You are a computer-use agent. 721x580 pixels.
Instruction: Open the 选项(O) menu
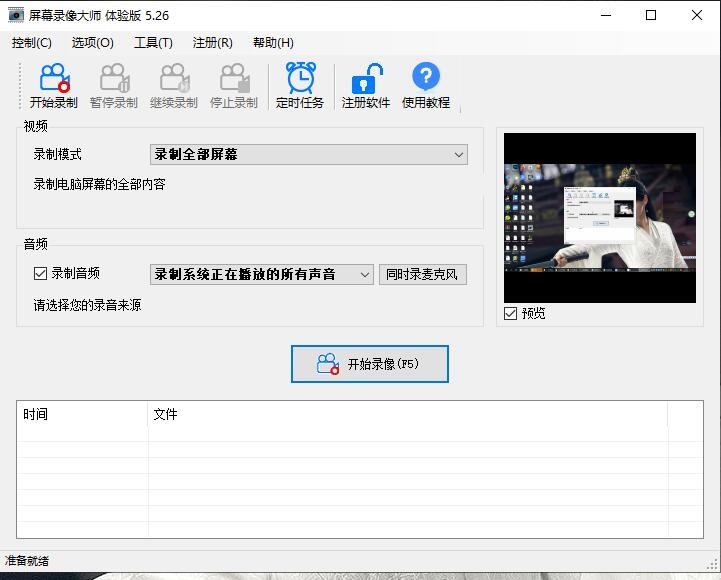click(x=92, y=43)
